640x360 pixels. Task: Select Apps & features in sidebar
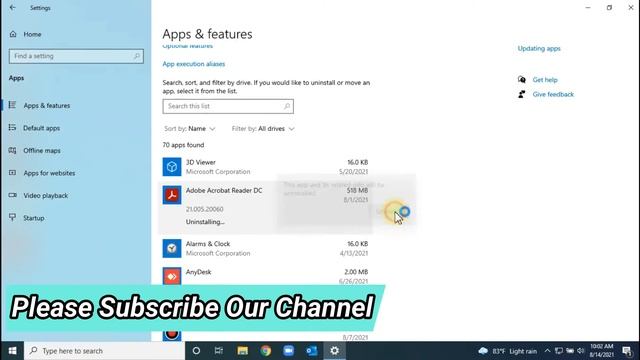point(47,106)
